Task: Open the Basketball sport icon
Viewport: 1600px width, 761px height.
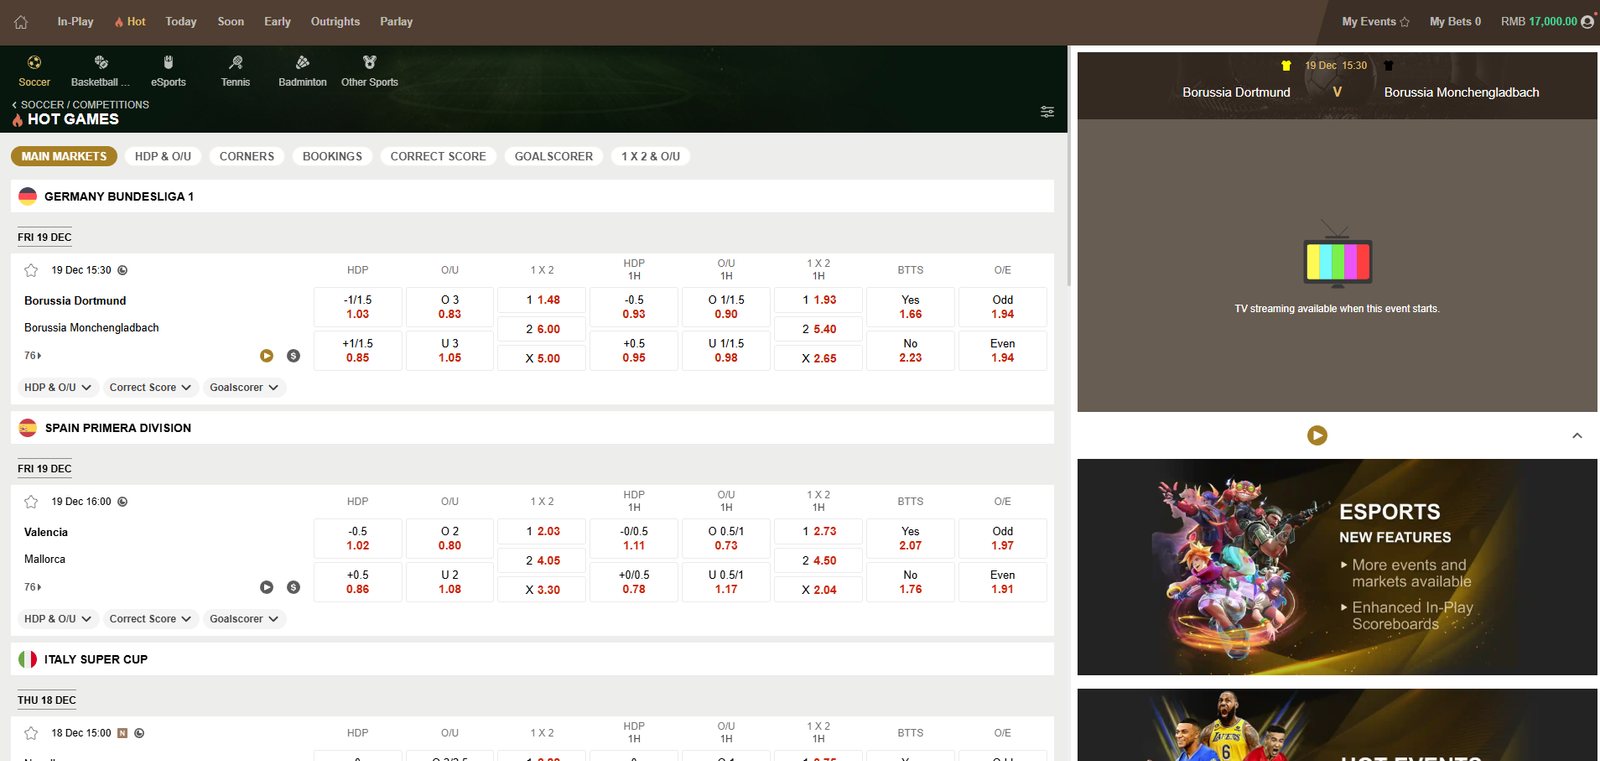Action: (100, 71)
